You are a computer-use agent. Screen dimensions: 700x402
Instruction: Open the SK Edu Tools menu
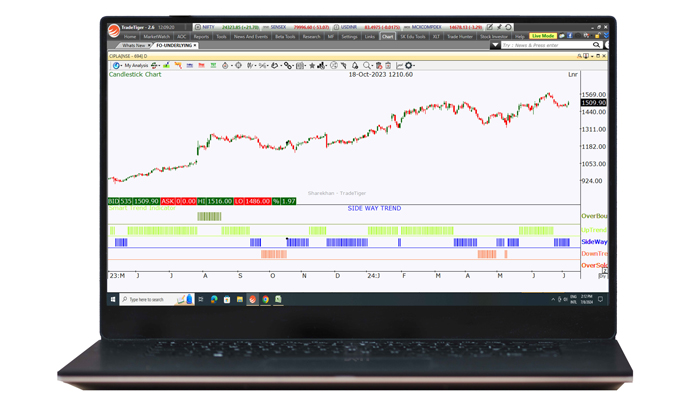[x=413, y=37]
